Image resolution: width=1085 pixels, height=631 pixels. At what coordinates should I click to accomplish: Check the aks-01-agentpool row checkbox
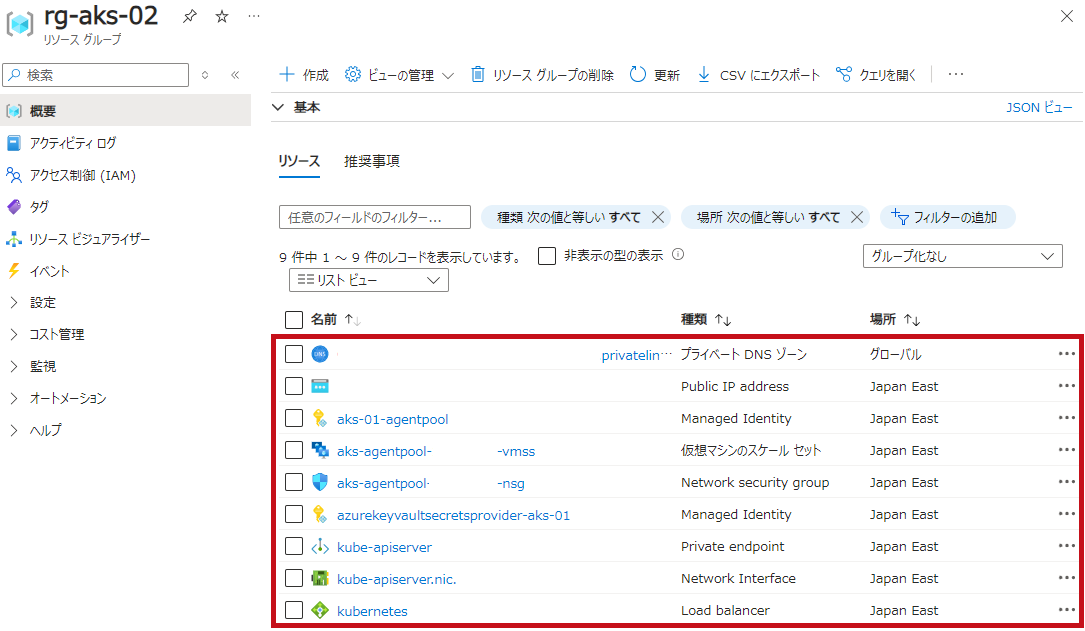coord(294,419)
